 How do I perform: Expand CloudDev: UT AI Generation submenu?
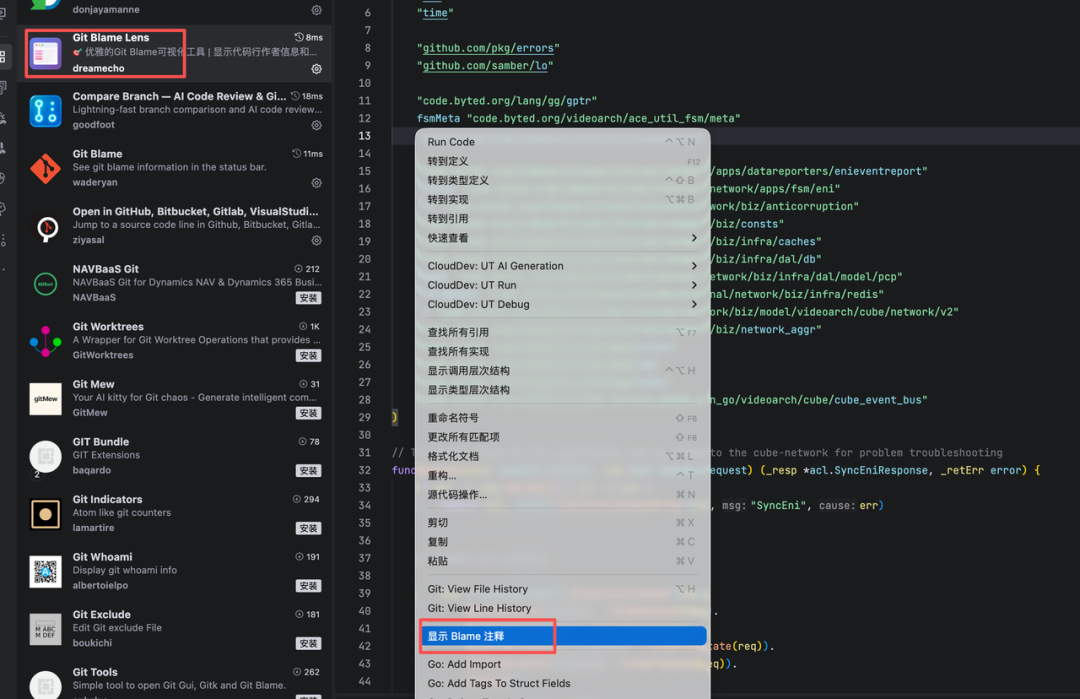(563, 266)
